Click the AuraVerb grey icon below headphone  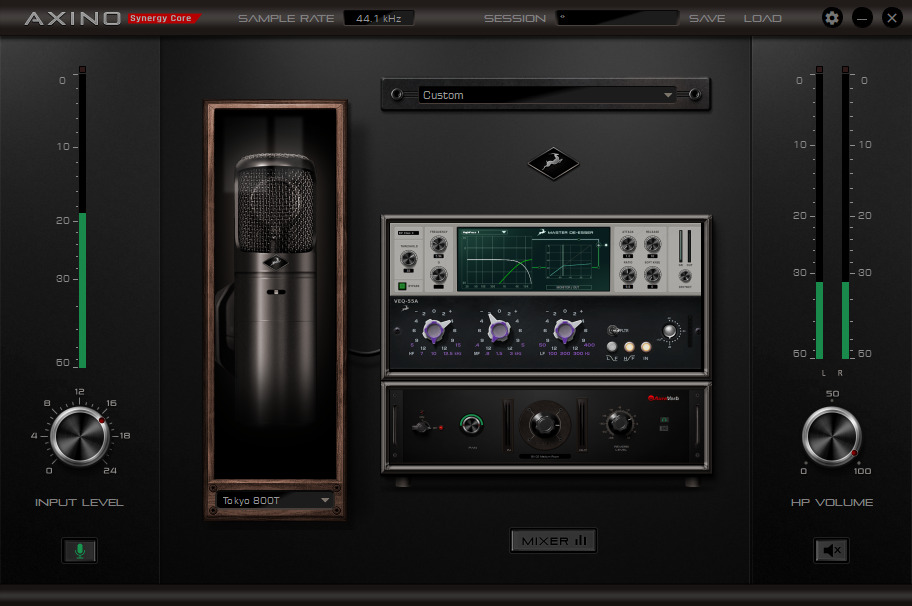coord(664,429)
